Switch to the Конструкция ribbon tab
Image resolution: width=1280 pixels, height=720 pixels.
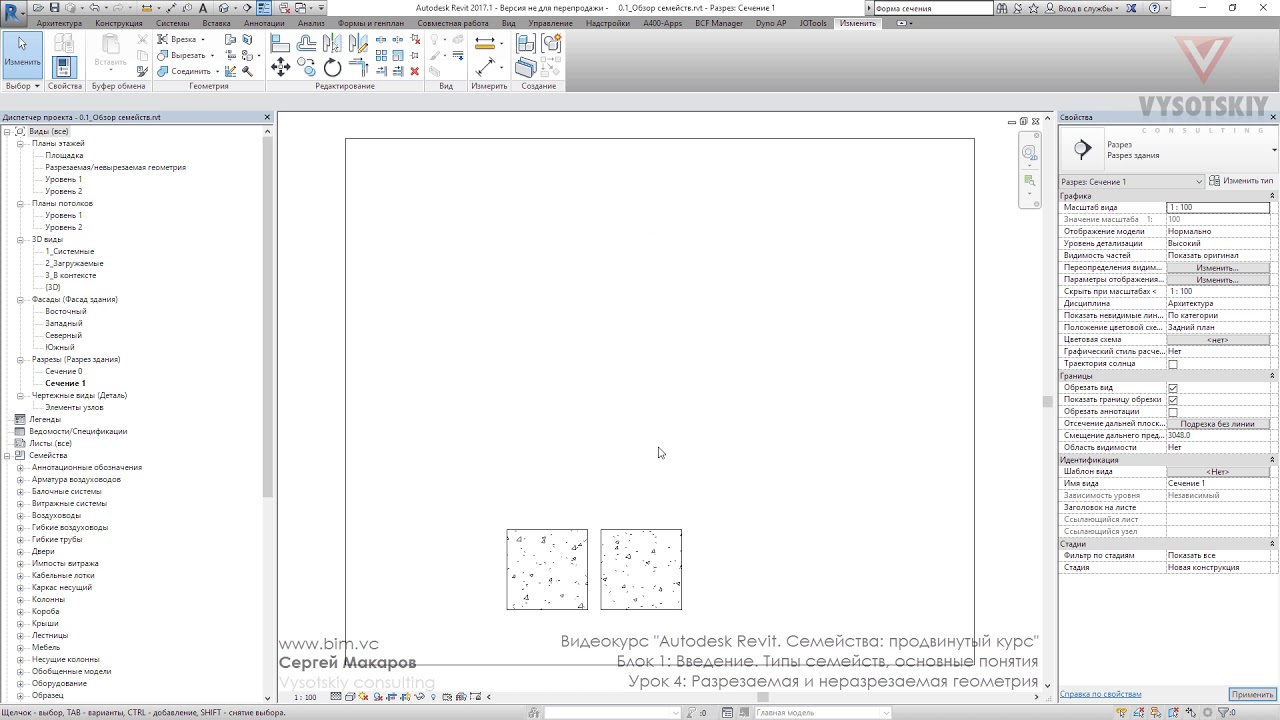pyautogui.click(x=119, y=23)
